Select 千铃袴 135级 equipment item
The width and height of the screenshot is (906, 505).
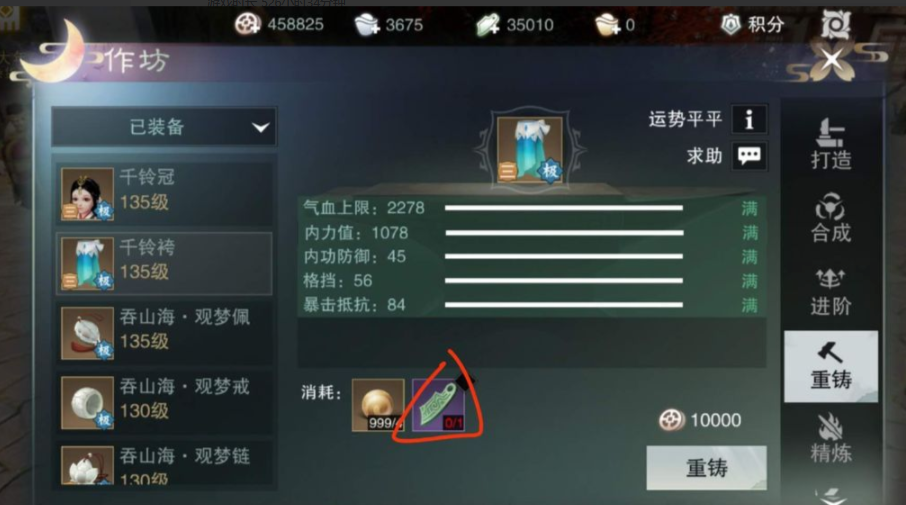click(x=164, y=263)
